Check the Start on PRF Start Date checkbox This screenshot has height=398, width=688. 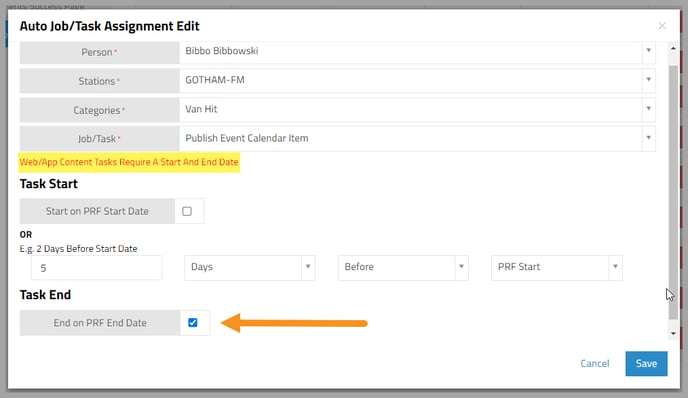pyautogui.click(x=187, y=212)
